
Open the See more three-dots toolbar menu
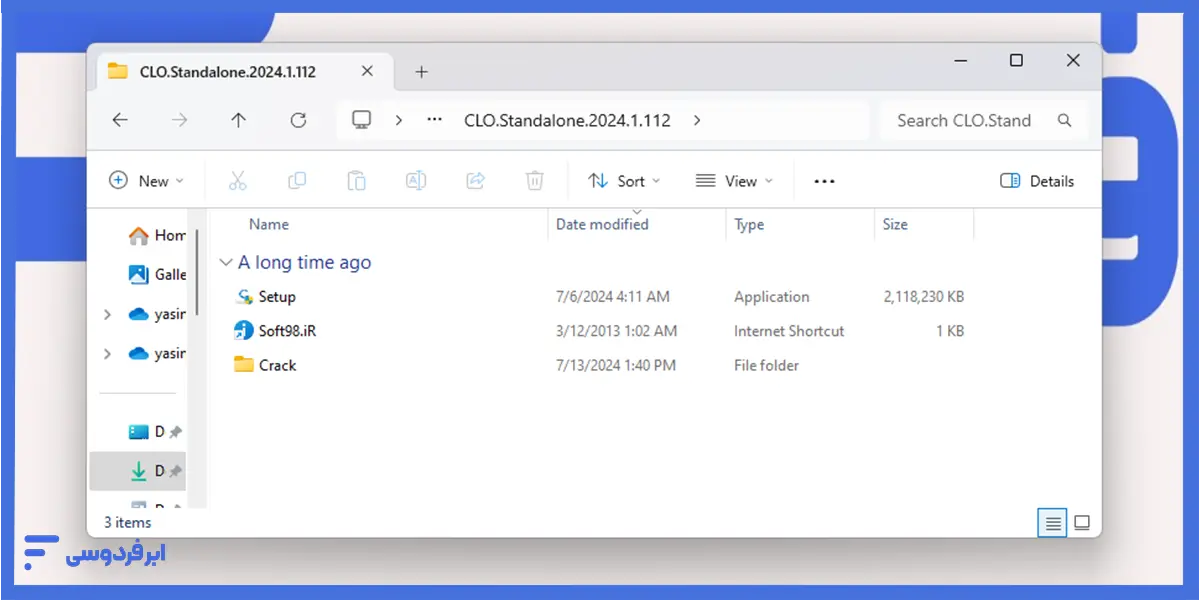824,181
